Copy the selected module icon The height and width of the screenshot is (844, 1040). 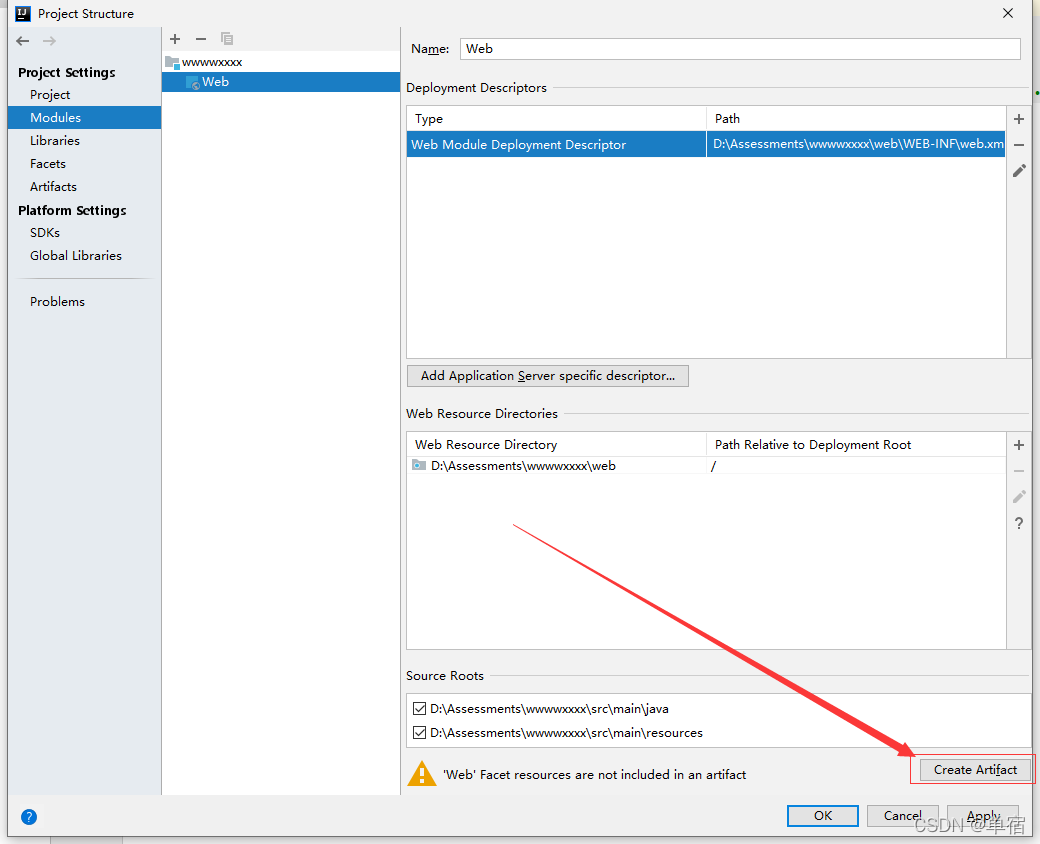pos(227,39)
